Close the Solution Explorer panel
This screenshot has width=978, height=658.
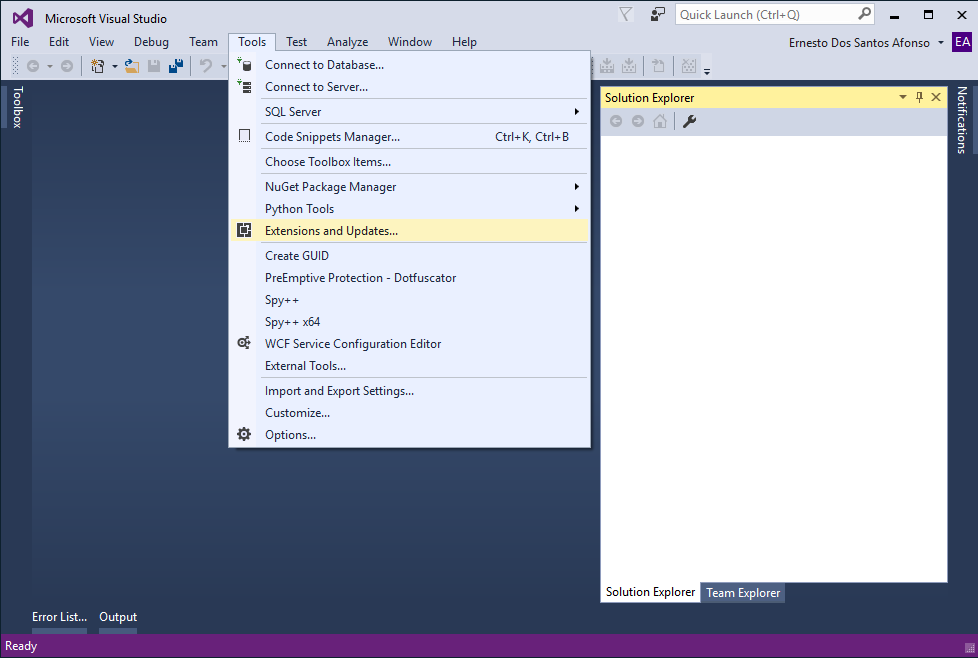(936, 97)
